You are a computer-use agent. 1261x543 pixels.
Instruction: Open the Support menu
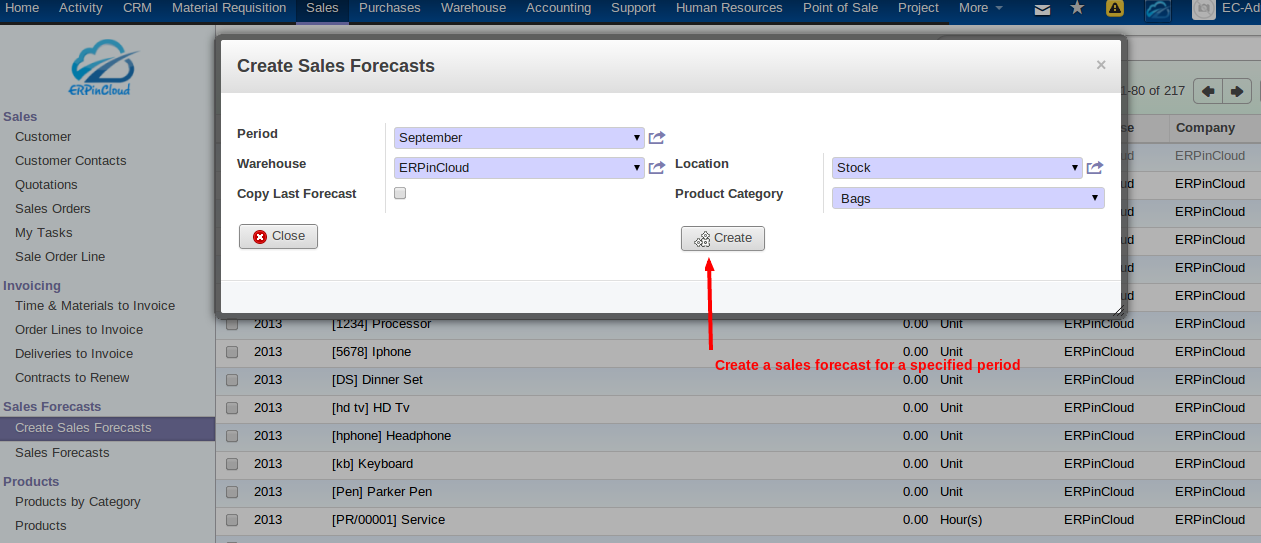633,8
